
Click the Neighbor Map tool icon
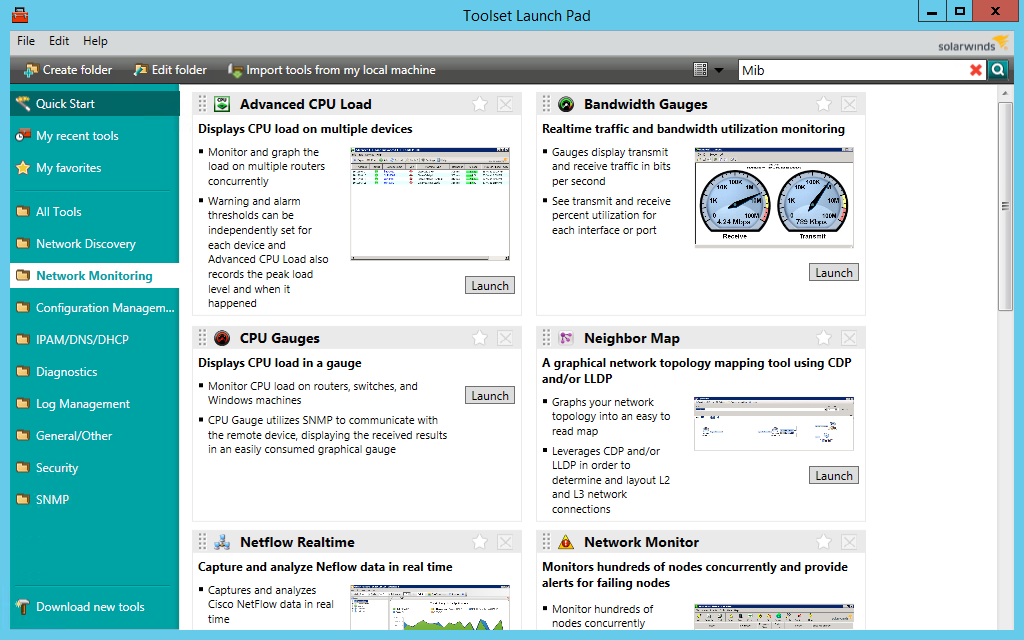pos(566,338)
